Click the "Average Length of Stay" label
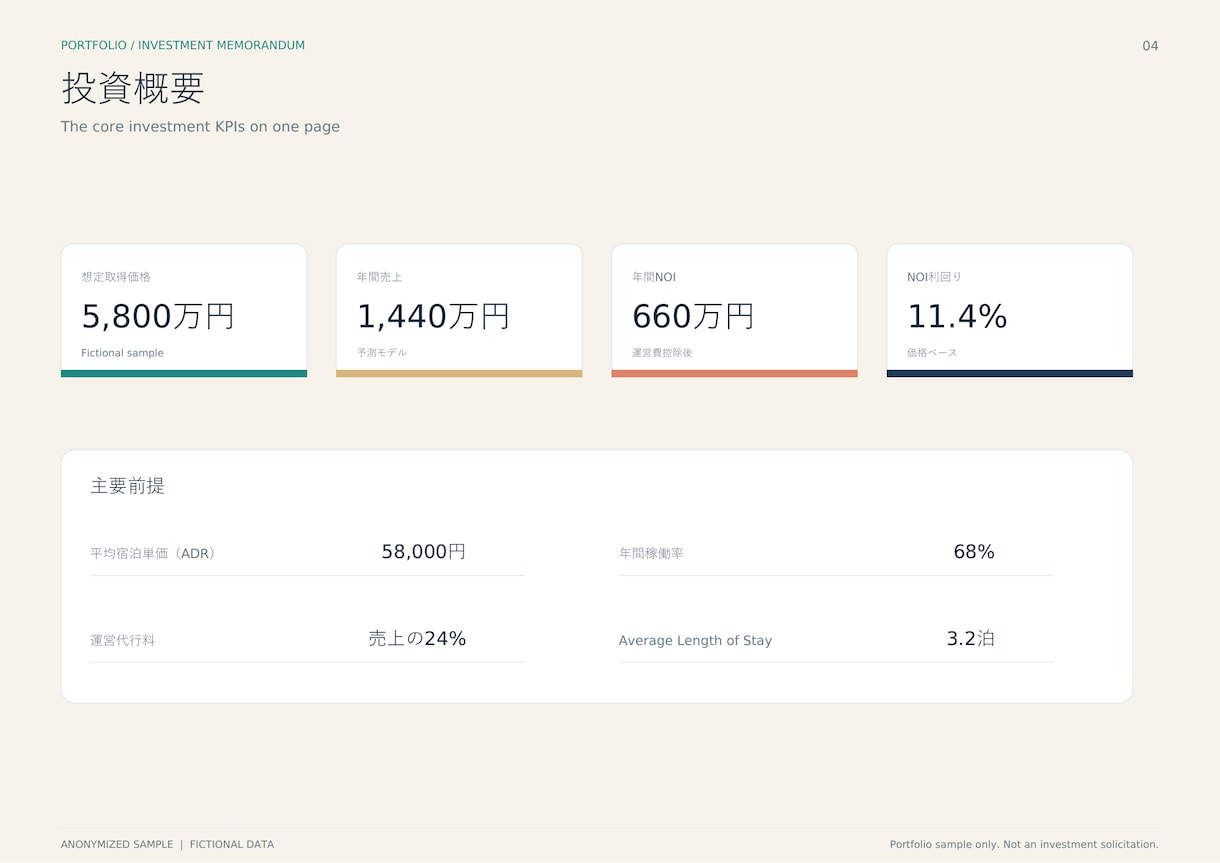Viewport: 1220px width, 863px height. pyautogui.click(x=695, y=640)
